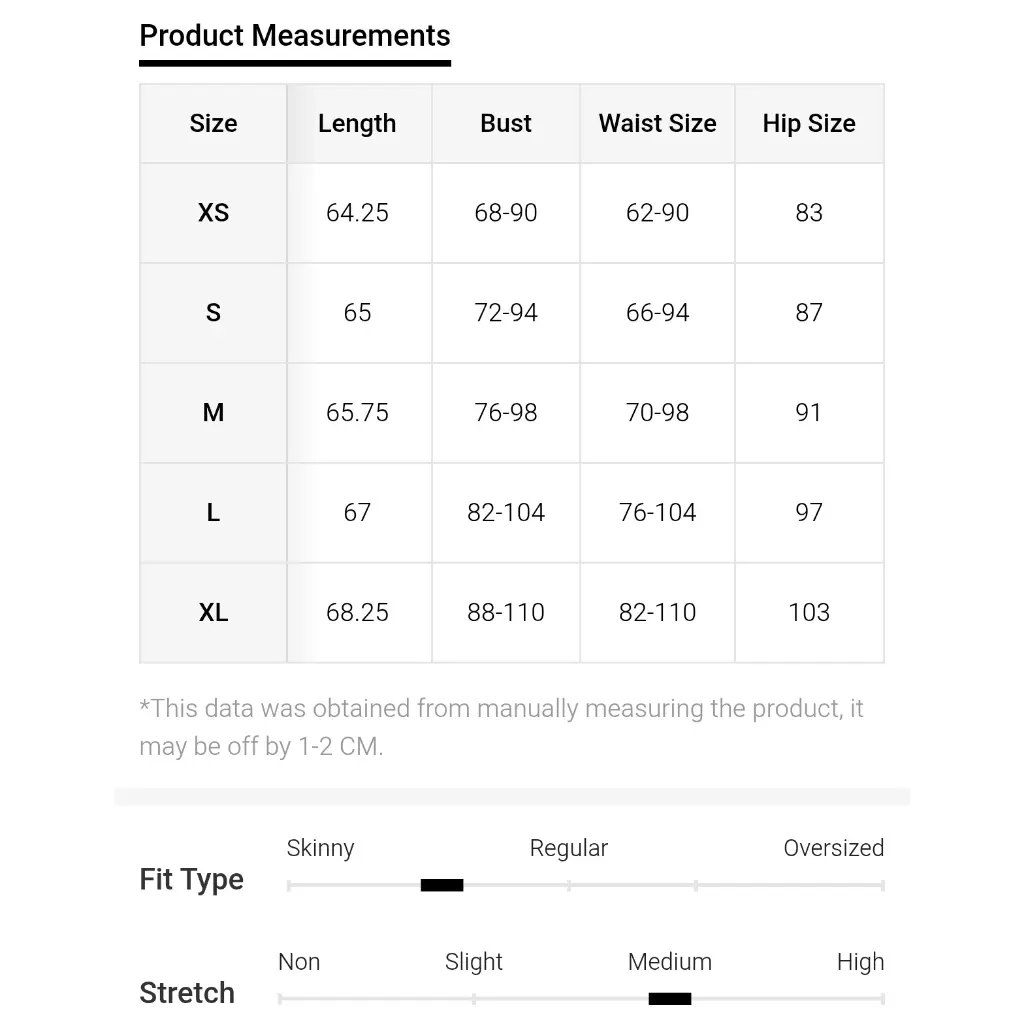Select the M size row label
The image size is (1024, 1024).
(213, 413)
